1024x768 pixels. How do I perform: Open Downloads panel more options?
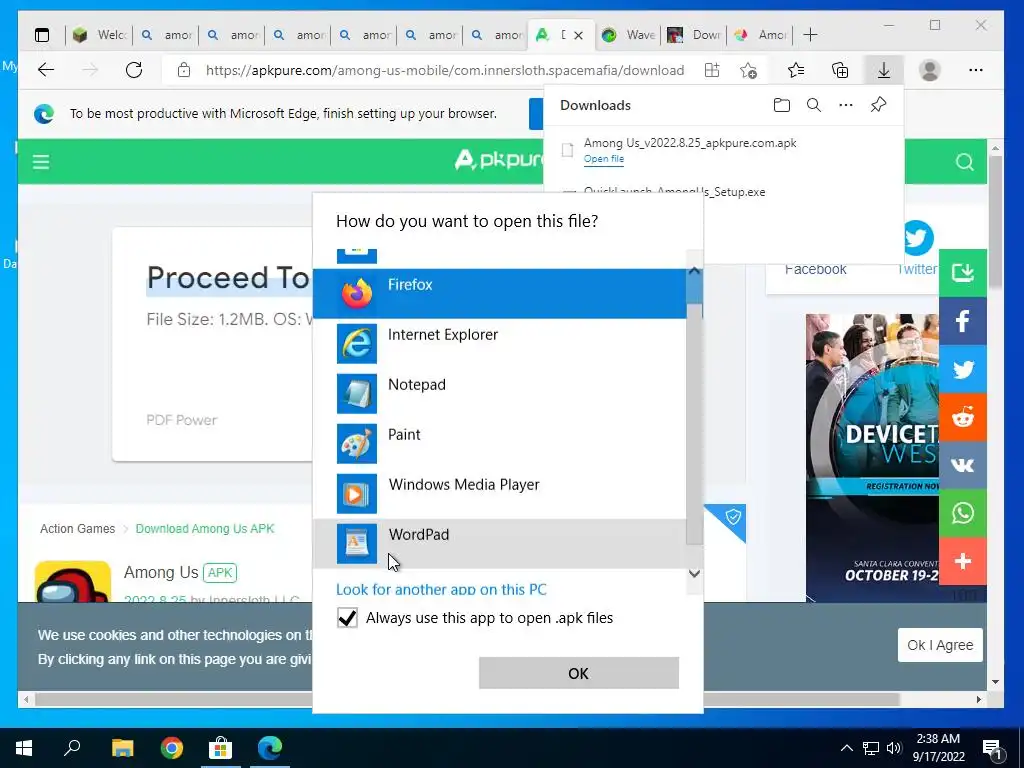pos(846,105)
